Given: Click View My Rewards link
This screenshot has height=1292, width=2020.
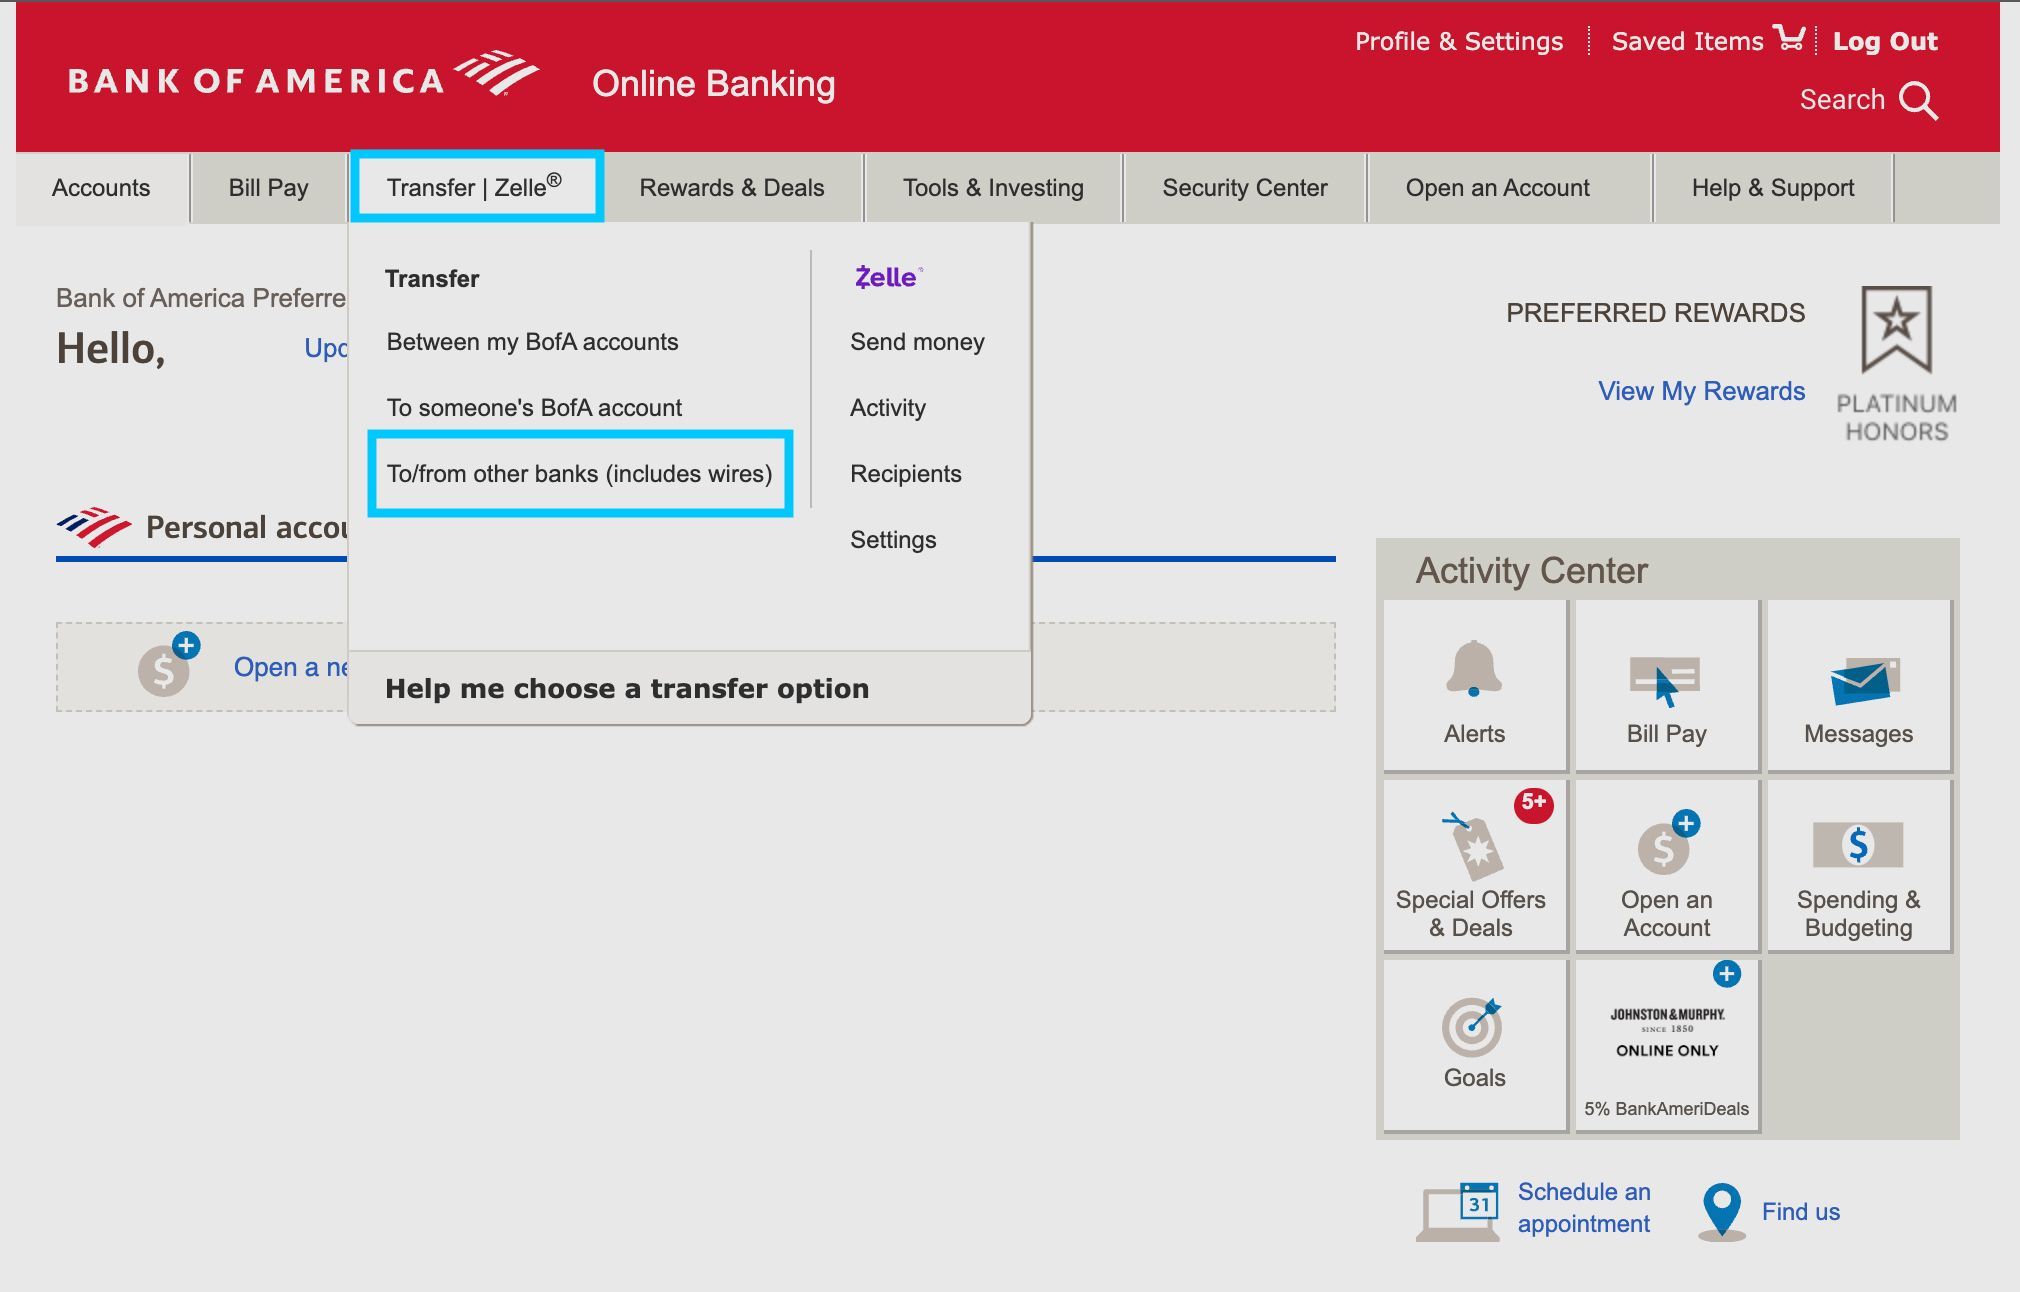Looking at the screenshot, I should [x=1701, y=391].
